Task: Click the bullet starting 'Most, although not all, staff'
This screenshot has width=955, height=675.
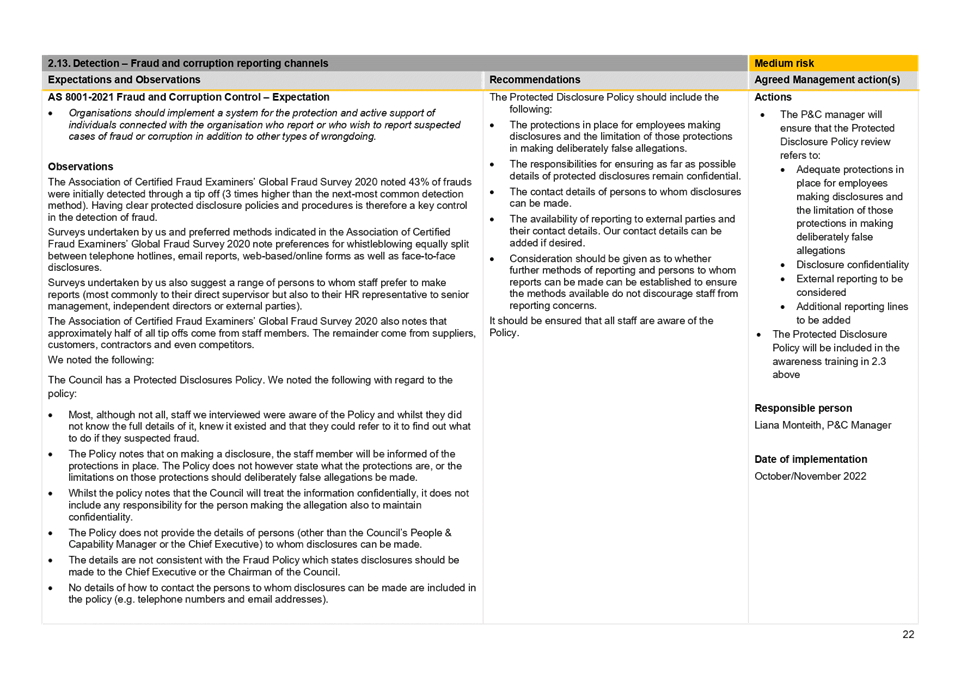Action: coord(269,426)
